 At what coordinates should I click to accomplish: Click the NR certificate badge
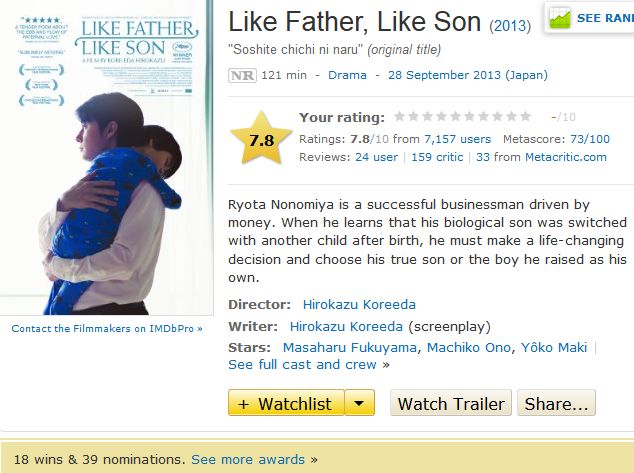pyautogui.click(x=241, y=75)
